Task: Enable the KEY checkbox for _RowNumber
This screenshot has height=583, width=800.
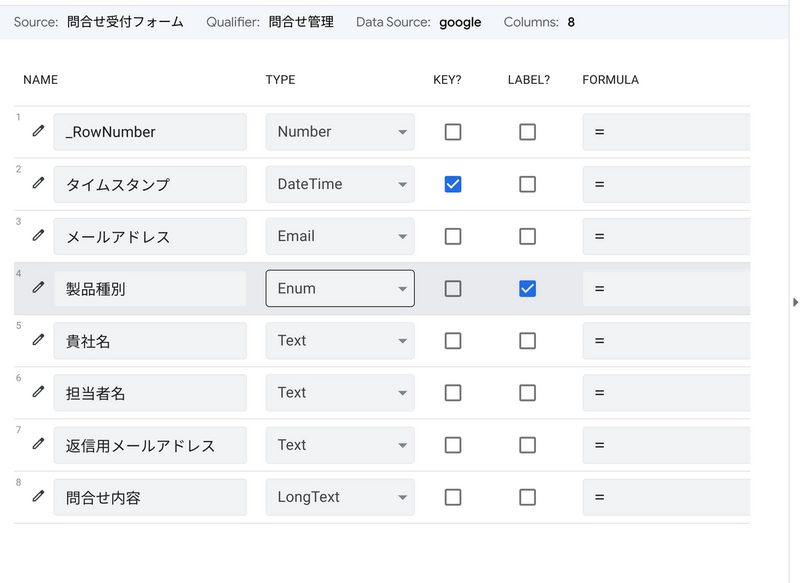Action: coord(453,132)
